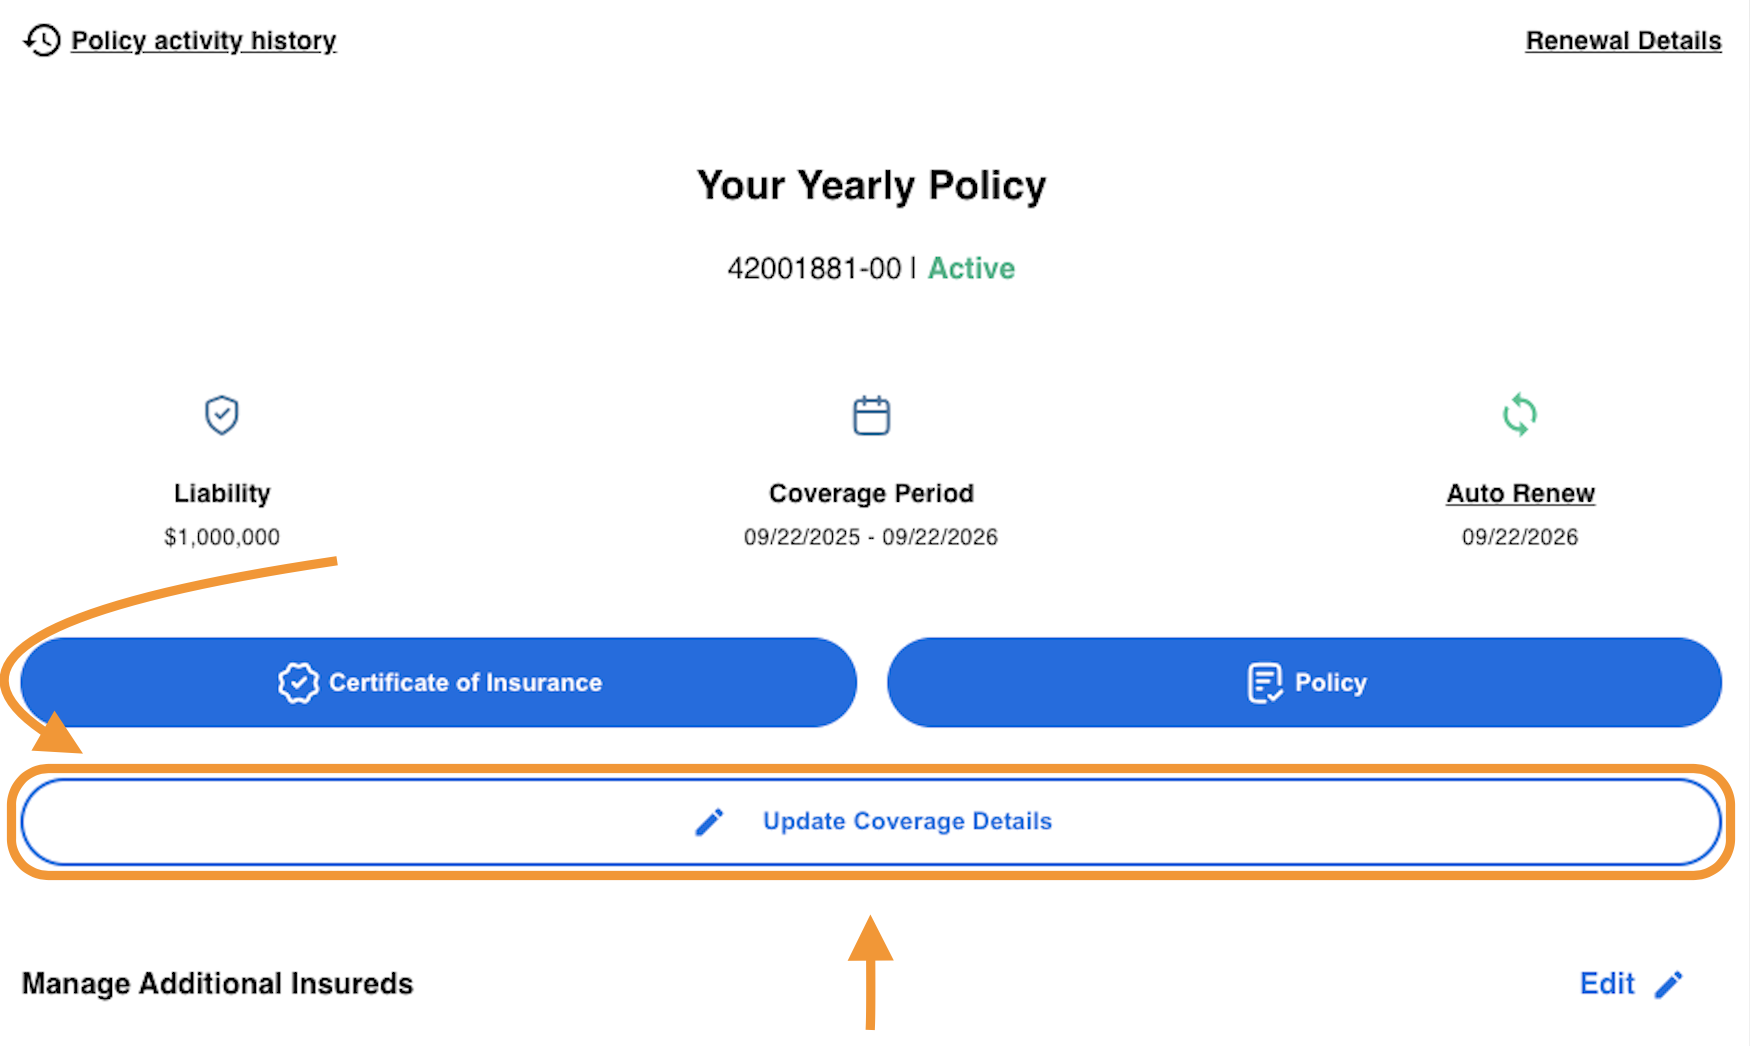Viewport: 1750px width, 1046px height.
Task: Click the clock icon beside Policy activity history
Action: click(41, 40)
